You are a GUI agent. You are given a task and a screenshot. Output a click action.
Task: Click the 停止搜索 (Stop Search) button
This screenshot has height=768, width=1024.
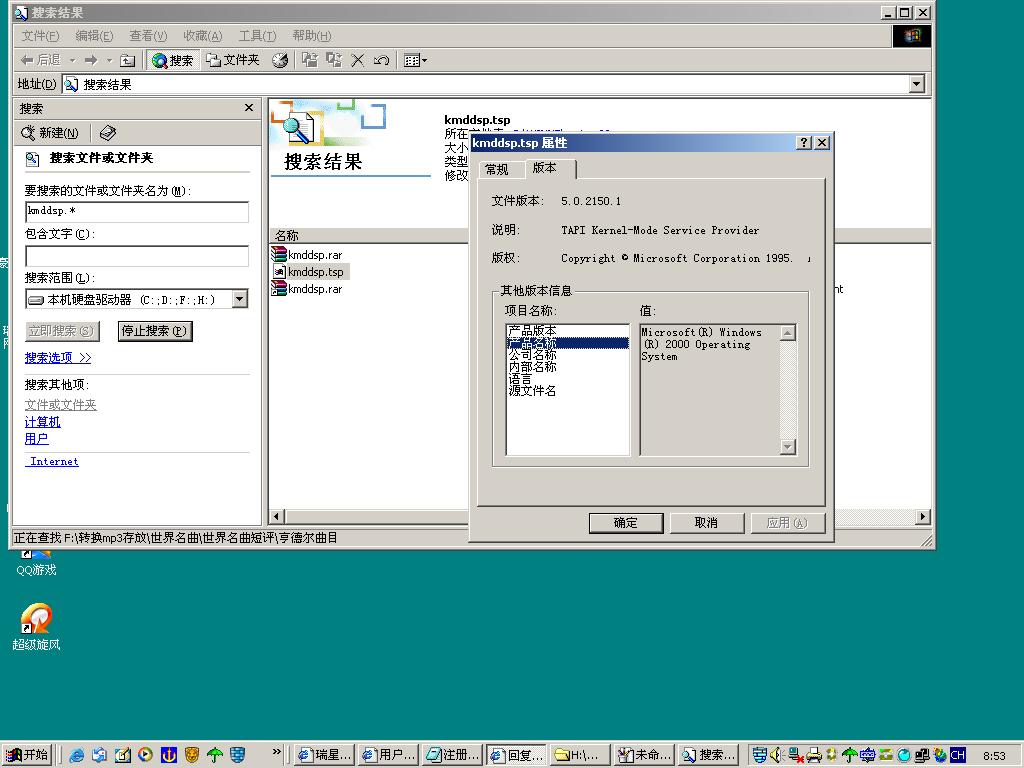[154, 331]
